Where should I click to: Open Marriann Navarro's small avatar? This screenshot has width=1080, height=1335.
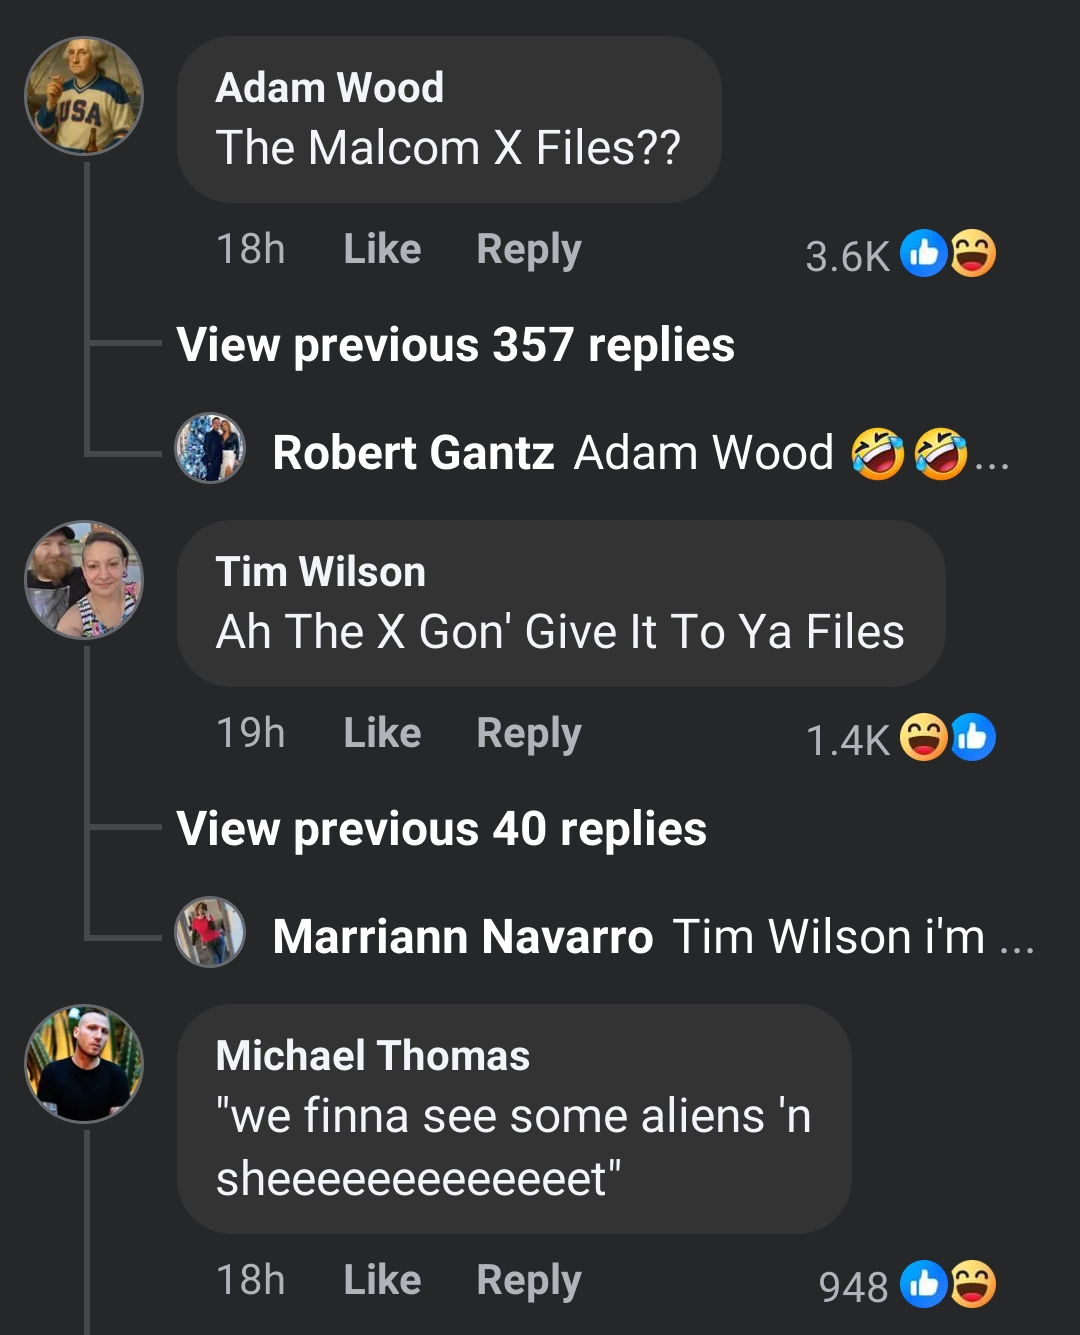(x=210, y=932)
